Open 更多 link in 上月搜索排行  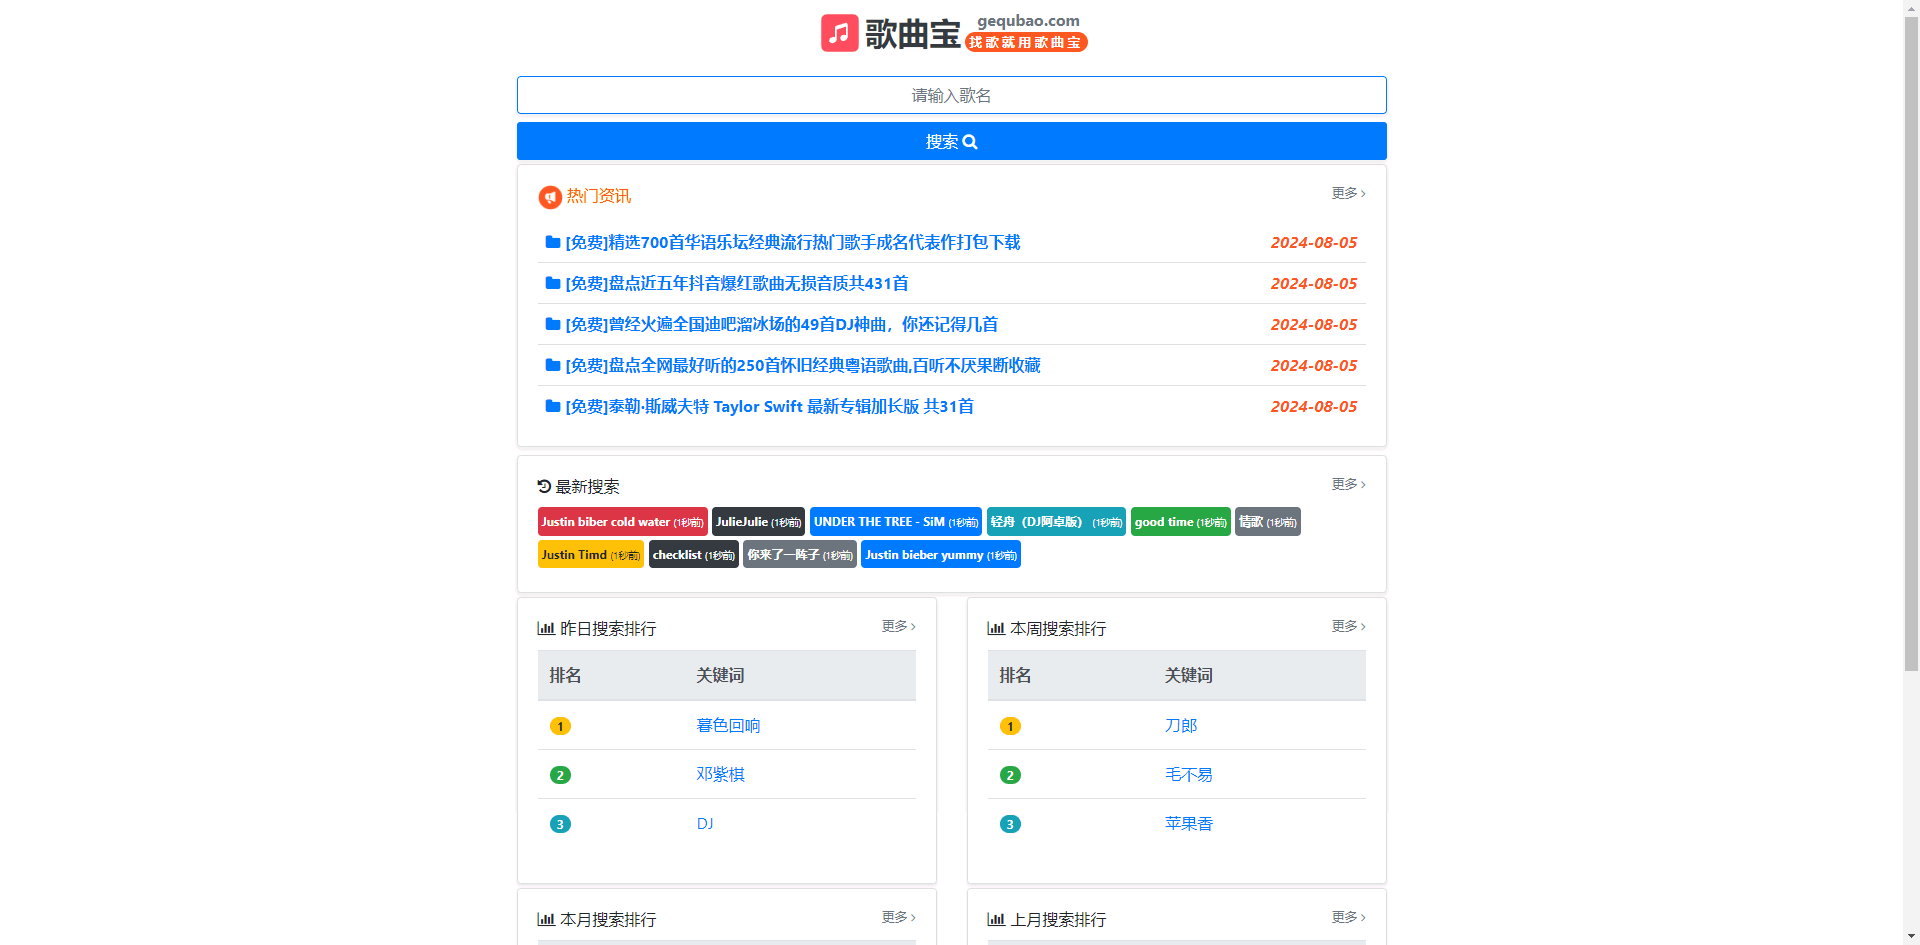point(1348,917)
